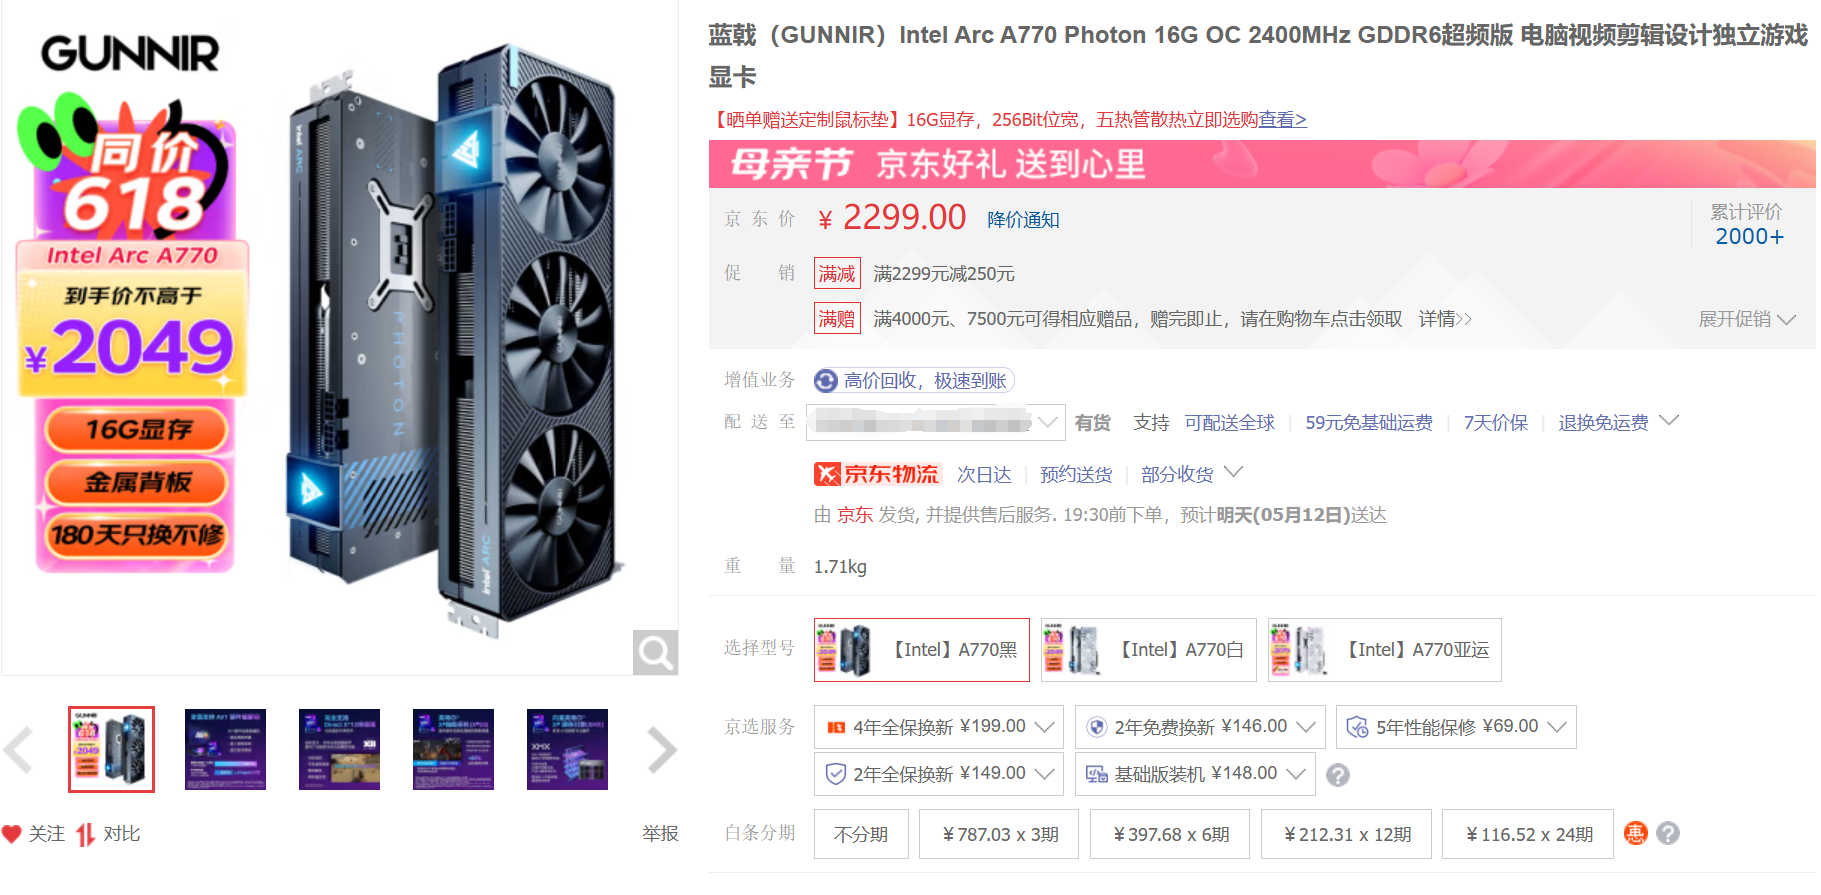This screenshot has height=895, width=1821.
Task: Click the 对比 compare icon
Action: coord(86,834)
